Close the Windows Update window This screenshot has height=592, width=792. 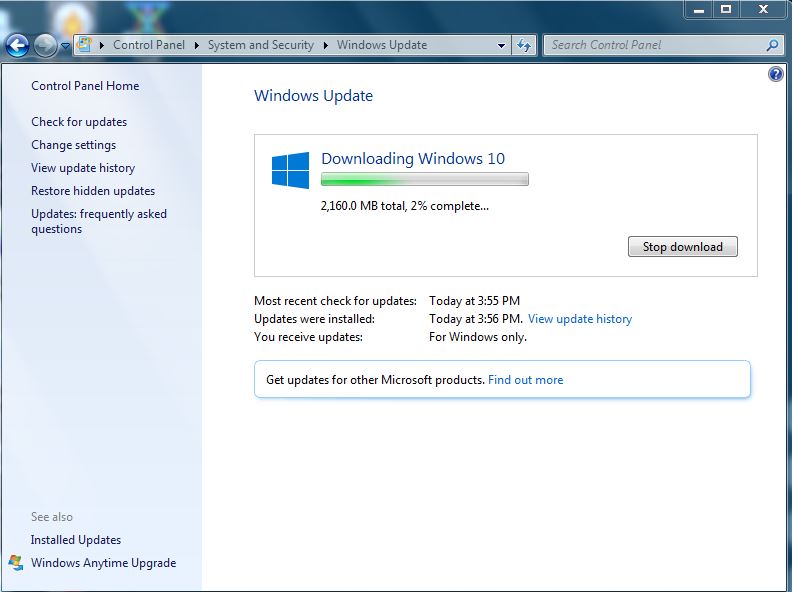[x=763, y=10]
